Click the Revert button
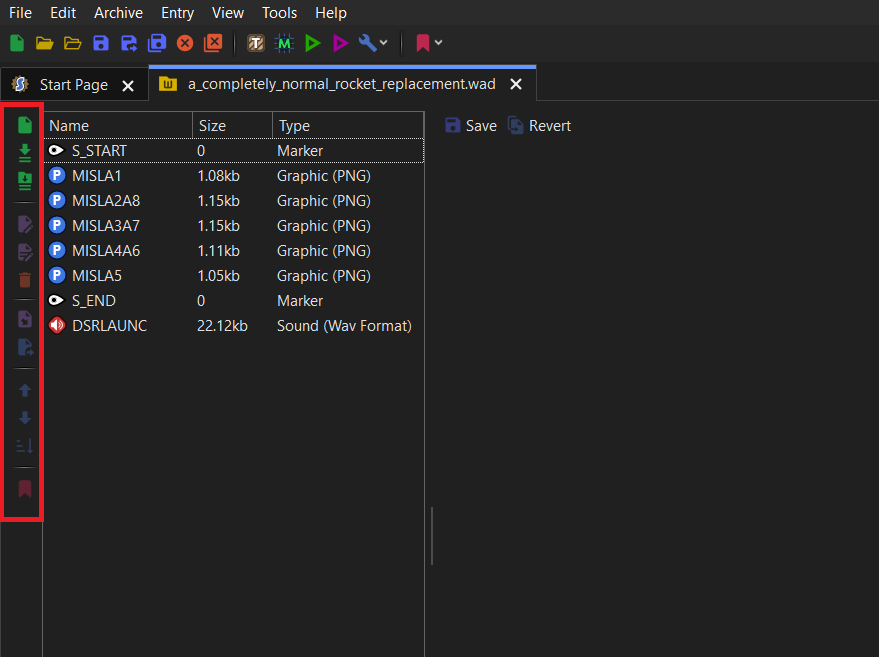This screenshot has width=879, height=657. click(539, 126)
